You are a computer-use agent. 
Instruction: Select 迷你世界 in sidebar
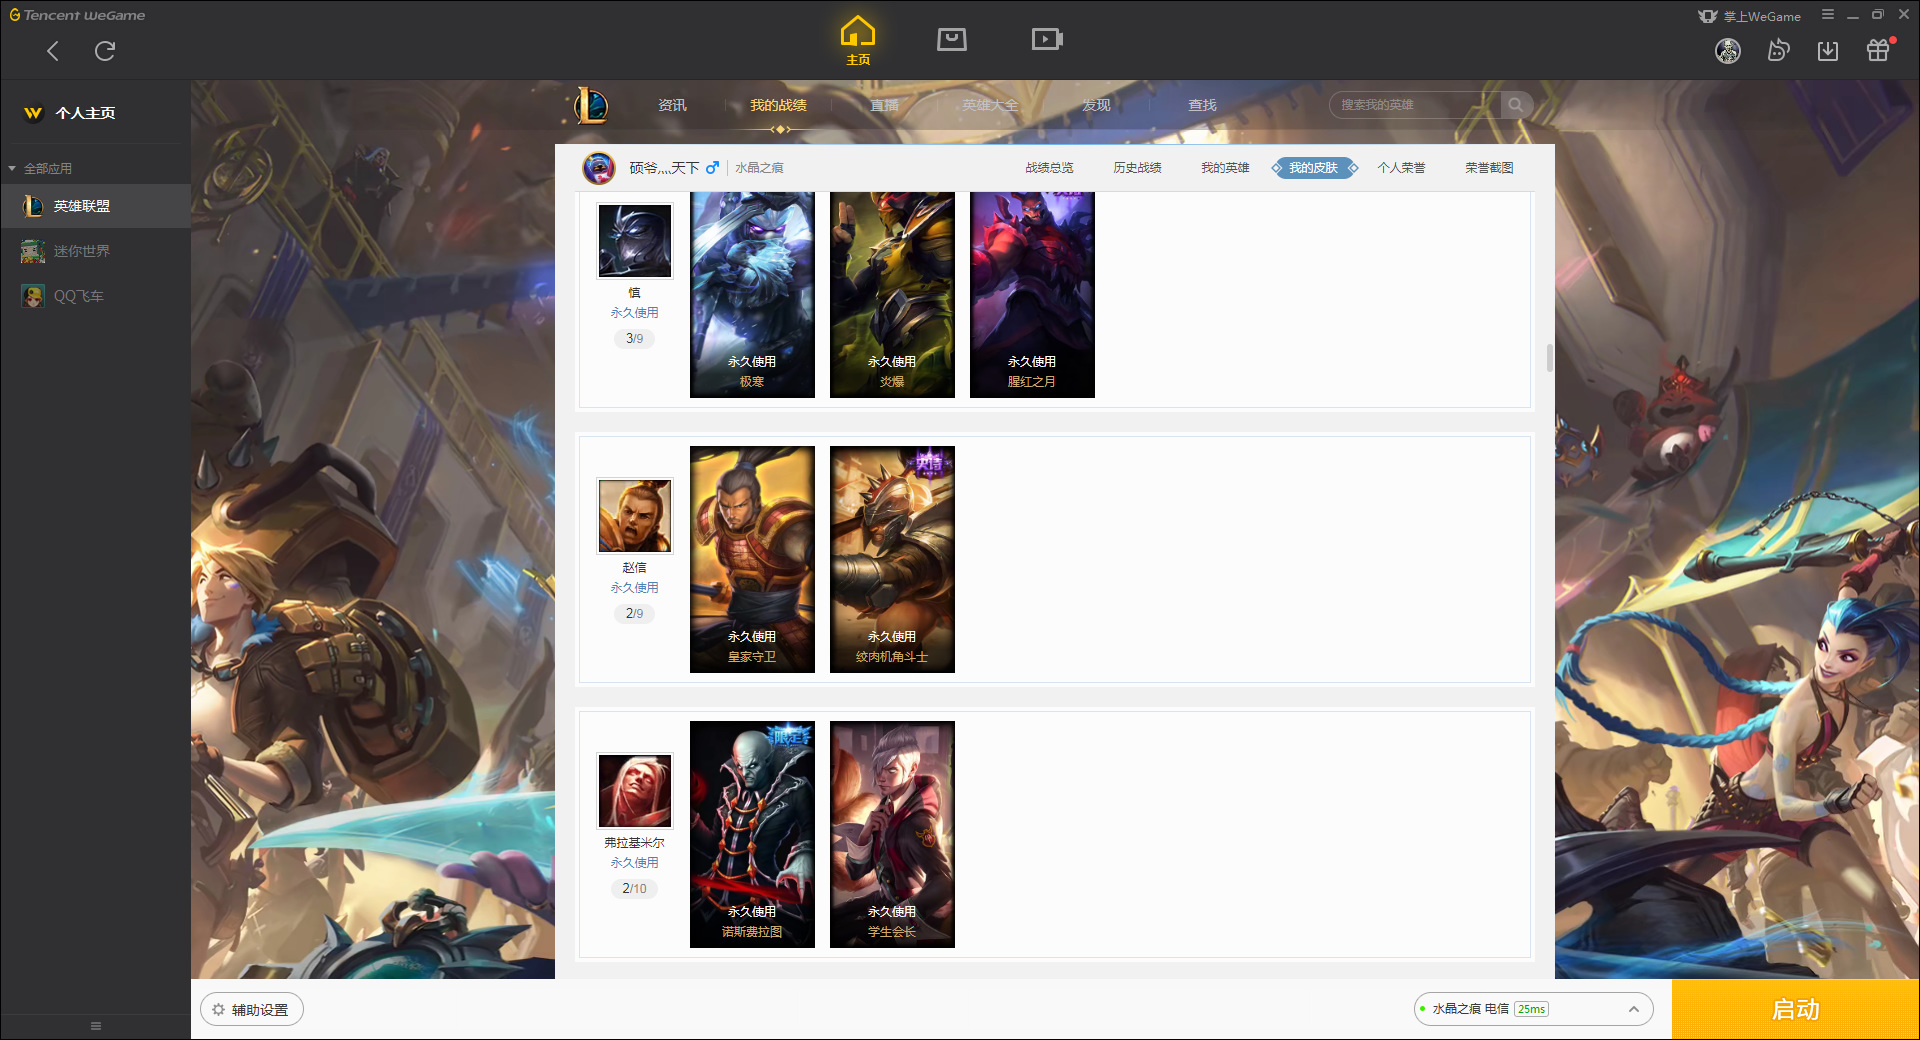pos(95,251)
